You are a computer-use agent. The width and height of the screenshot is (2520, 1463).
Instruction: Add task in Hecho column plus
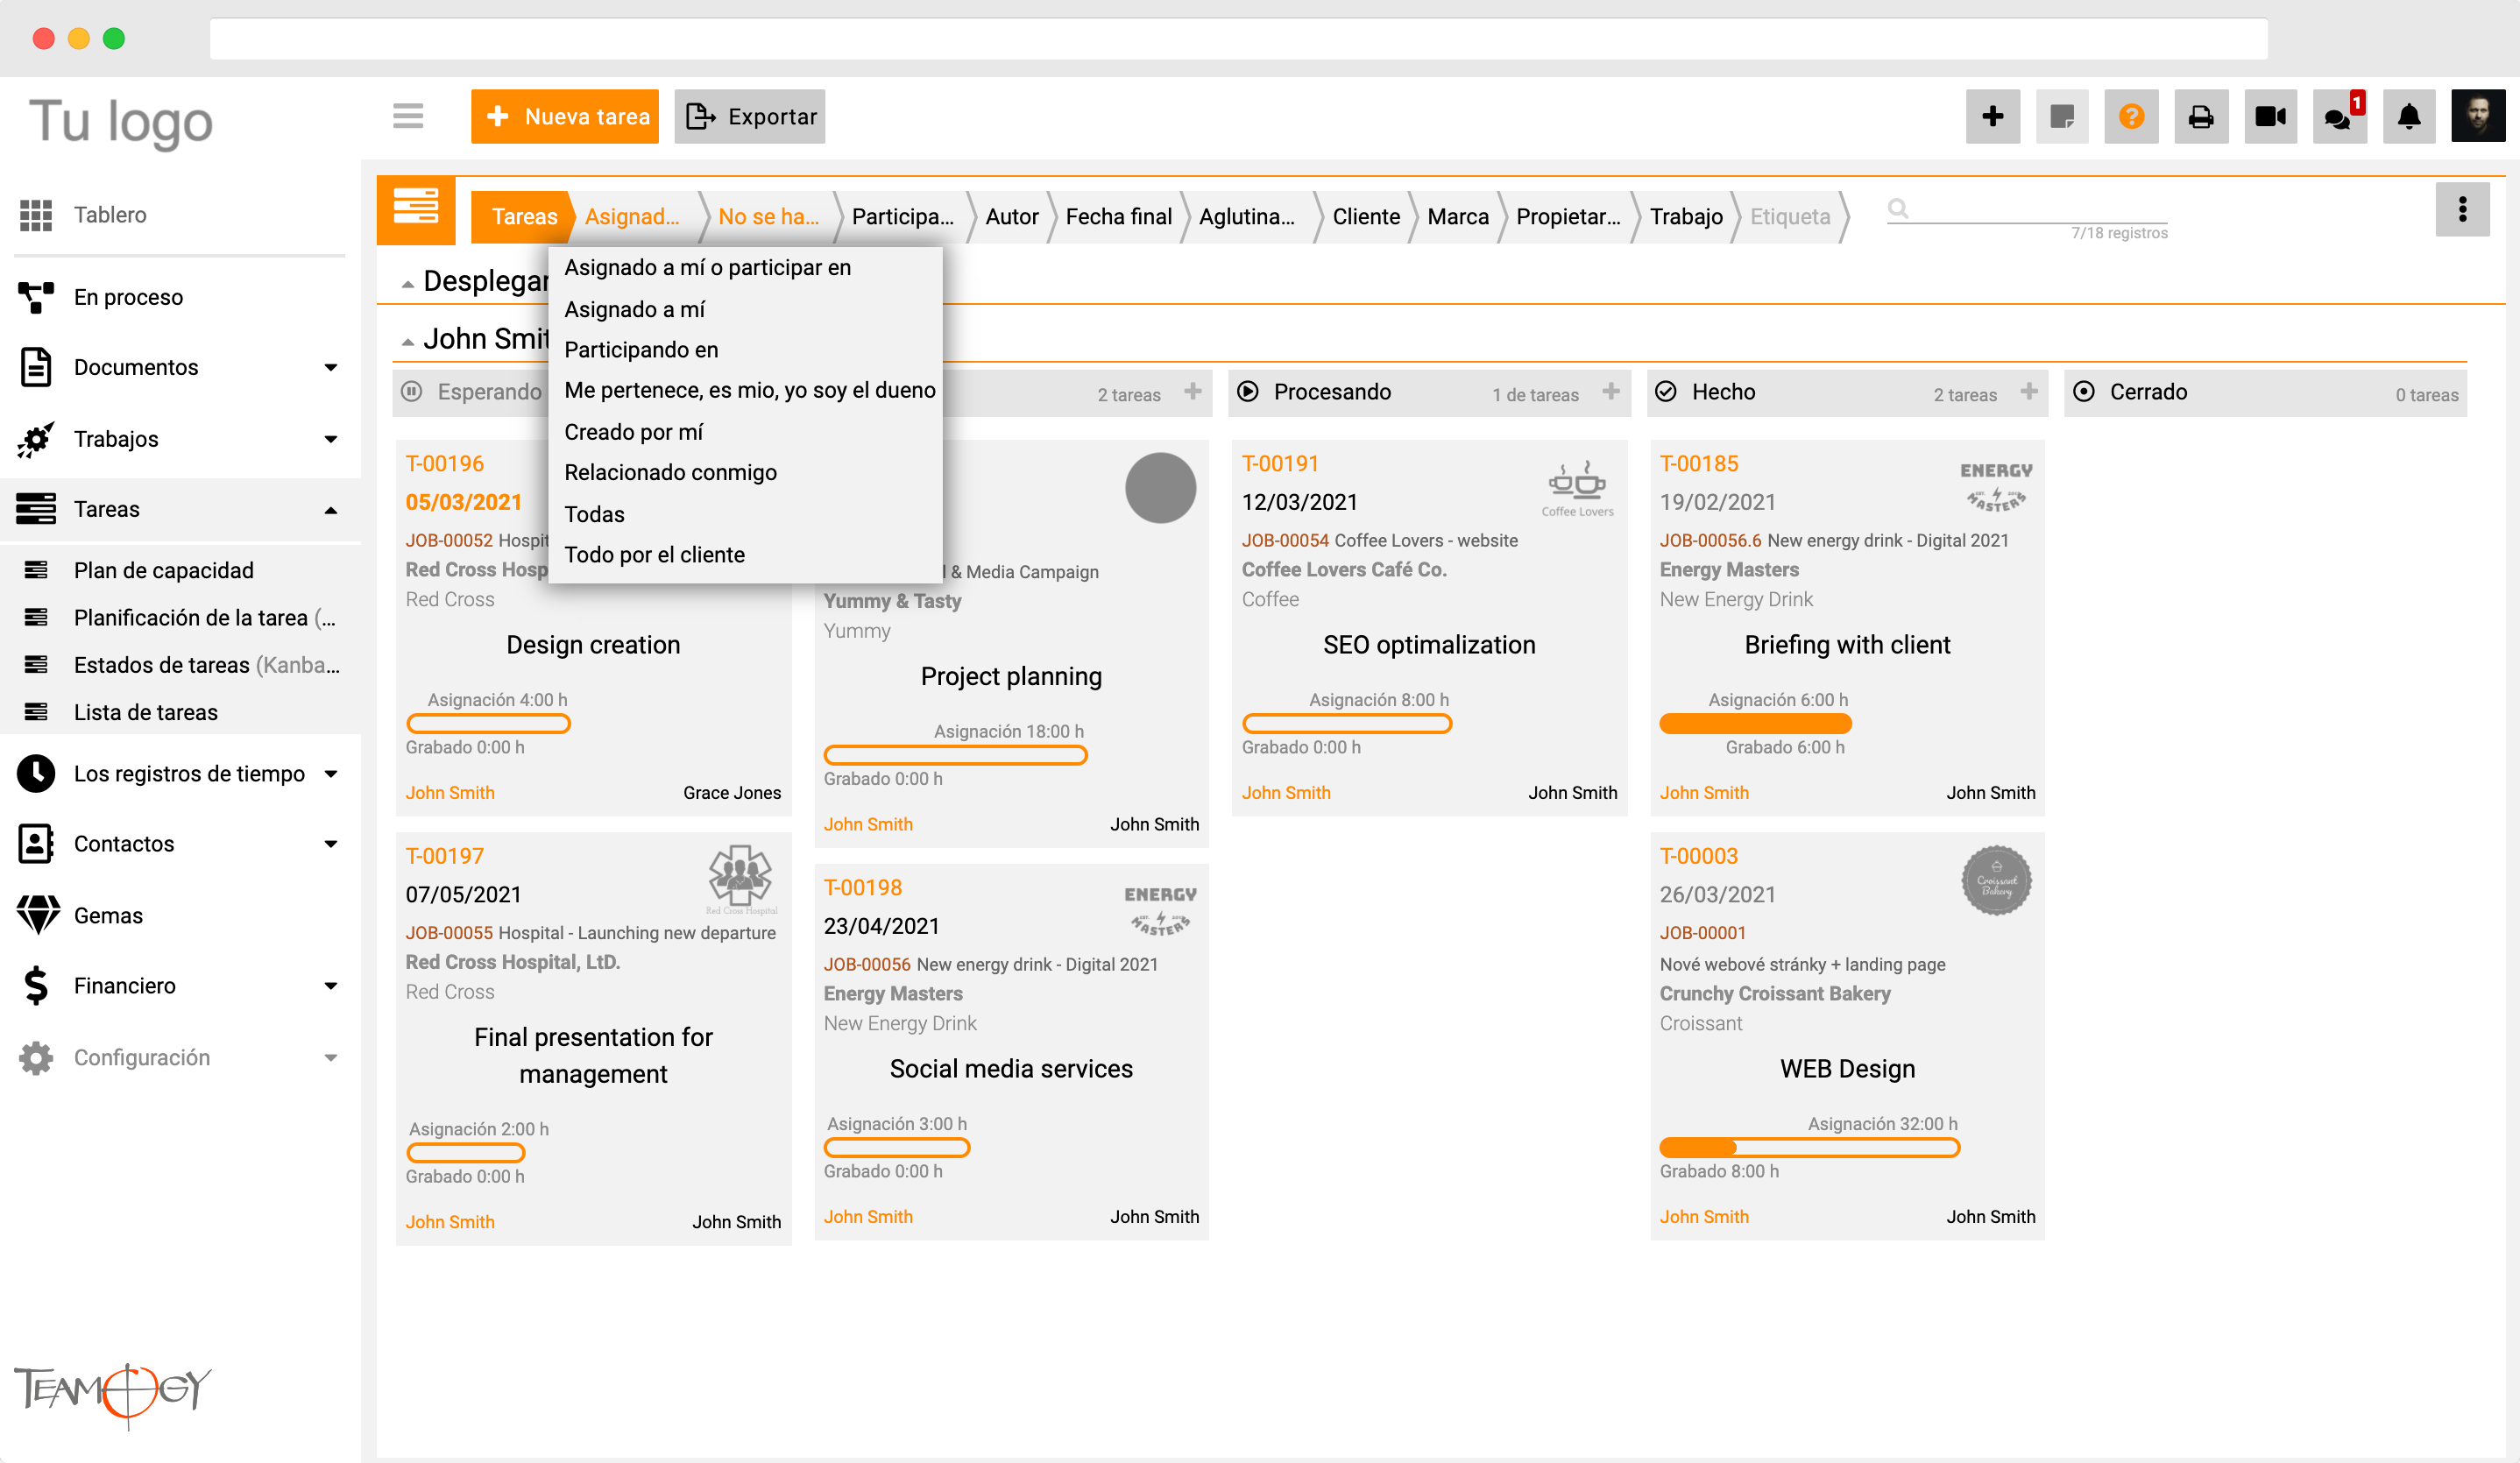pyautogui.click(x=2028, y=391)
